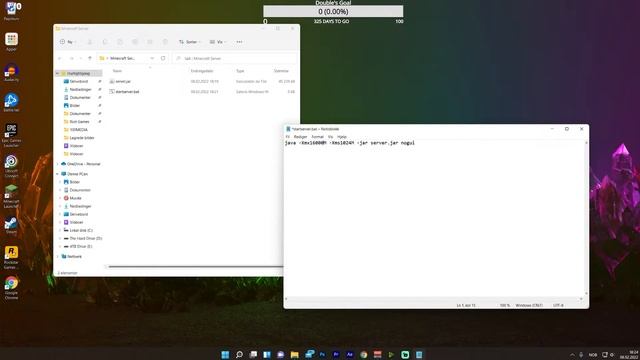Click the Share icon in Explorer toolbar
Viewport: 640px width, 360px height.
click(x=150, y=42)
